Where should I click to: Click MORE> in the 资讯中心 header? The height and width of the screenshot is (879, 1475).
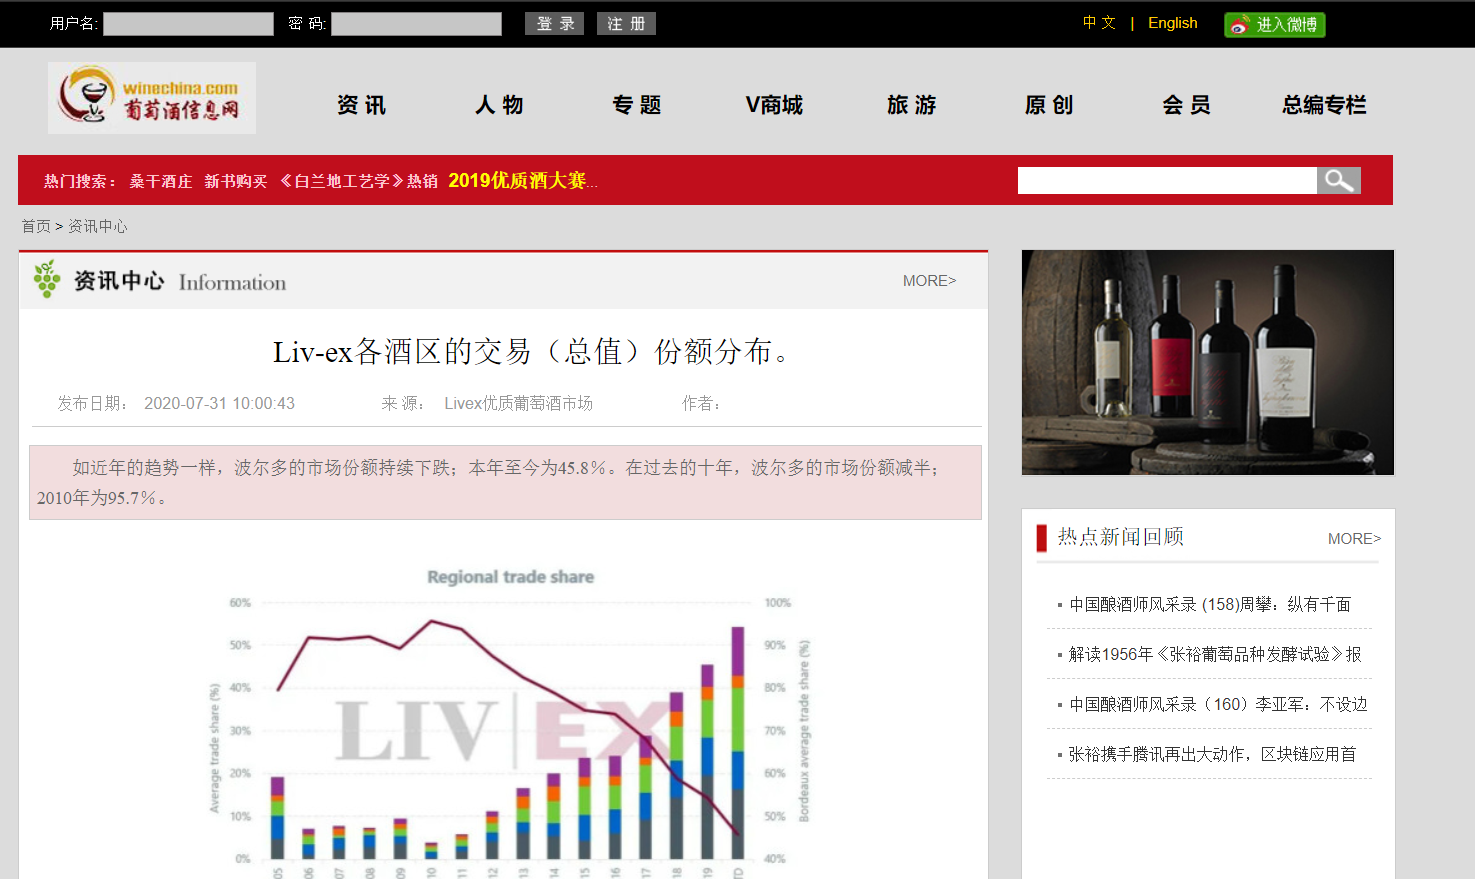click(x=929, y=281)
